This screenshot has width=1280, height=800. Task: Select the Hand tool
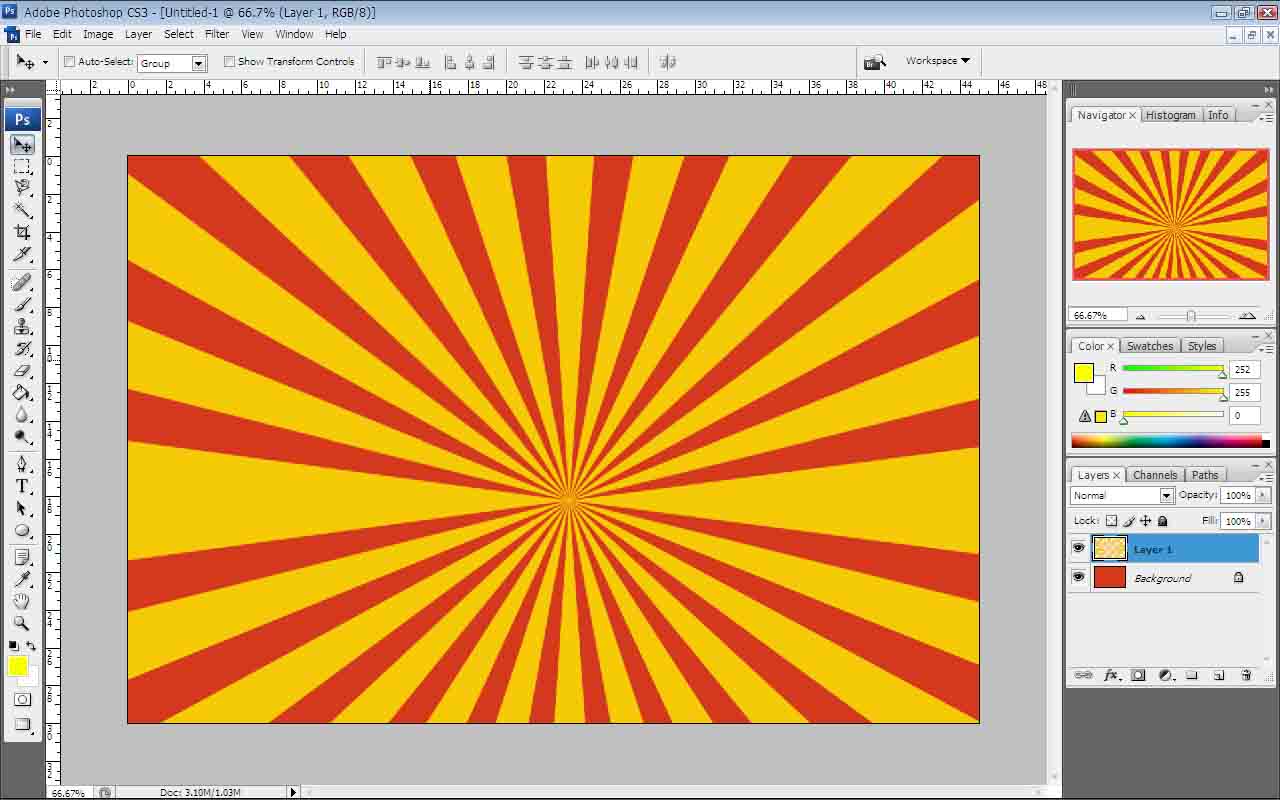22,601
